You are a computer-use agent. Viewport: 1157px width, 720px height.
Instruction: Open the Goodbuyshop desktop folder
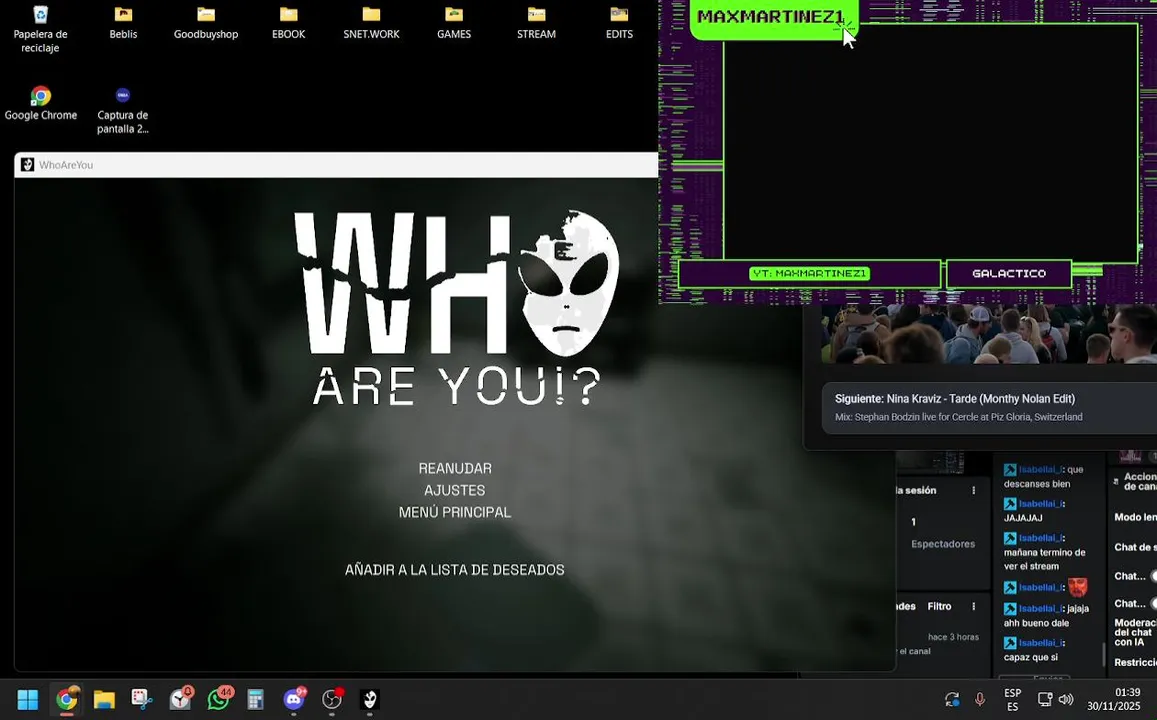coord(206,23)
